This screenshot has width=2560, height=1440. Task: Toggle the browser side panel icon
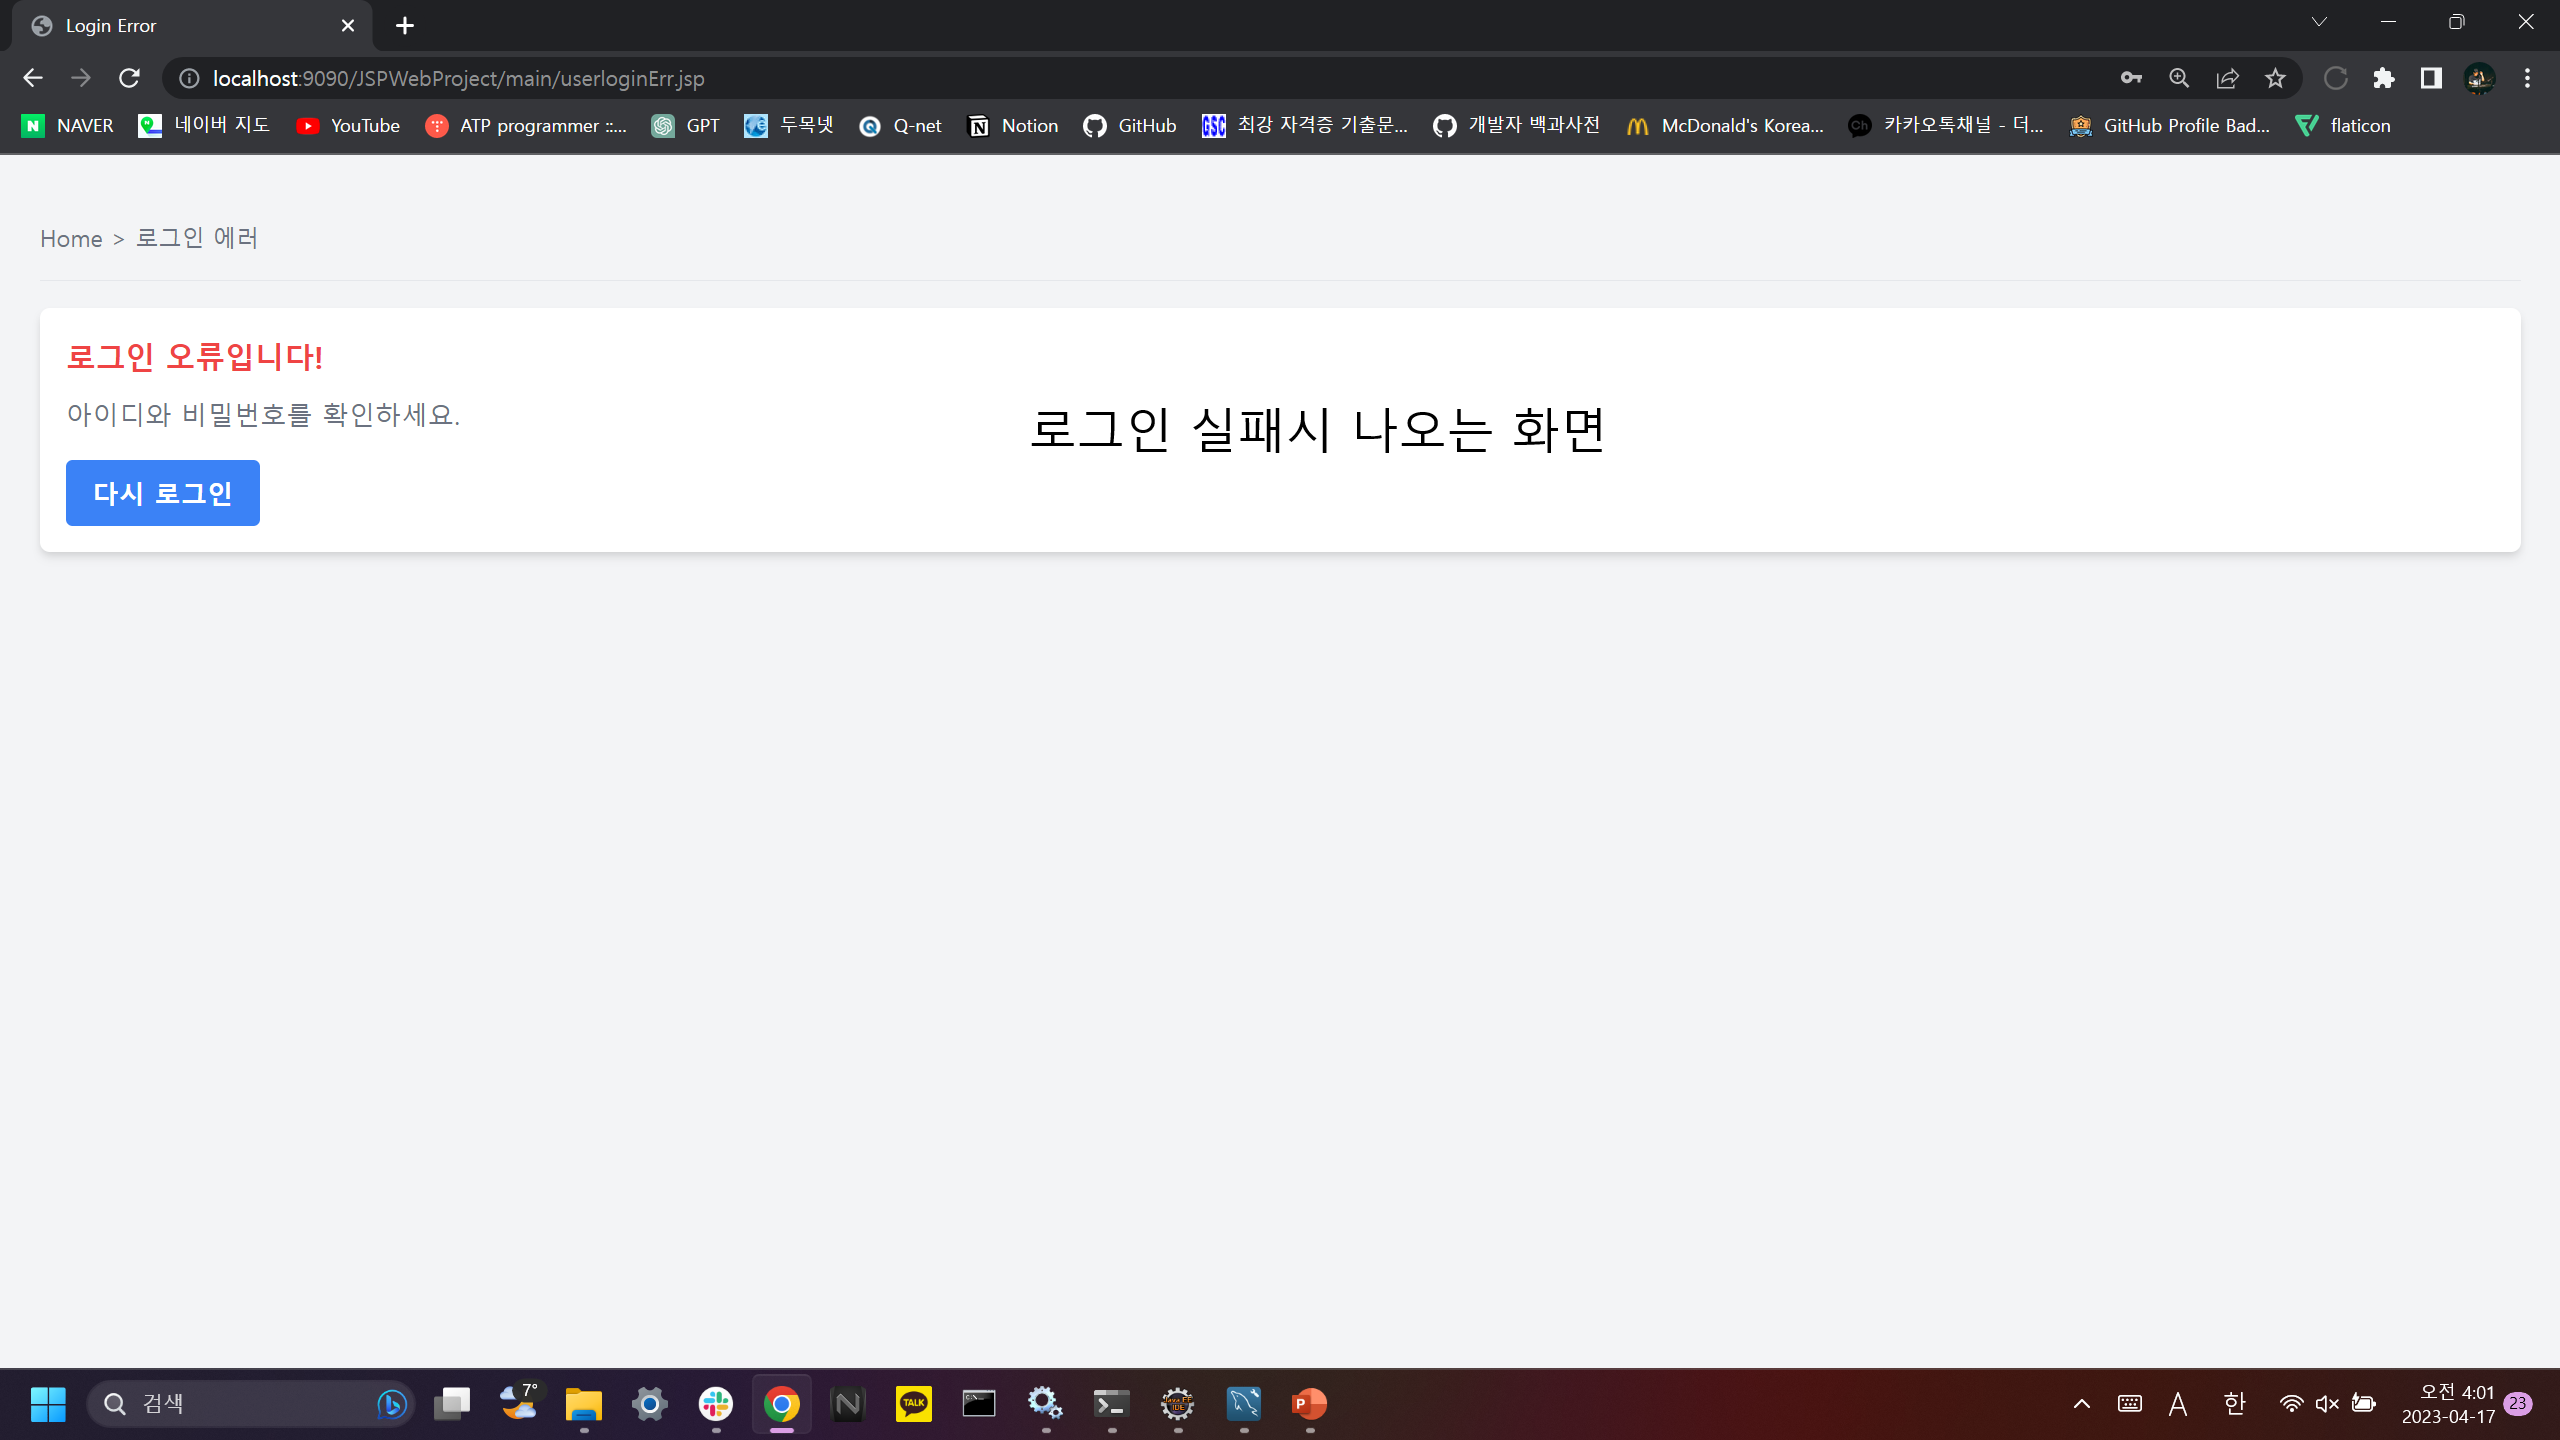pyautogui.click(x=2431, y=78)
